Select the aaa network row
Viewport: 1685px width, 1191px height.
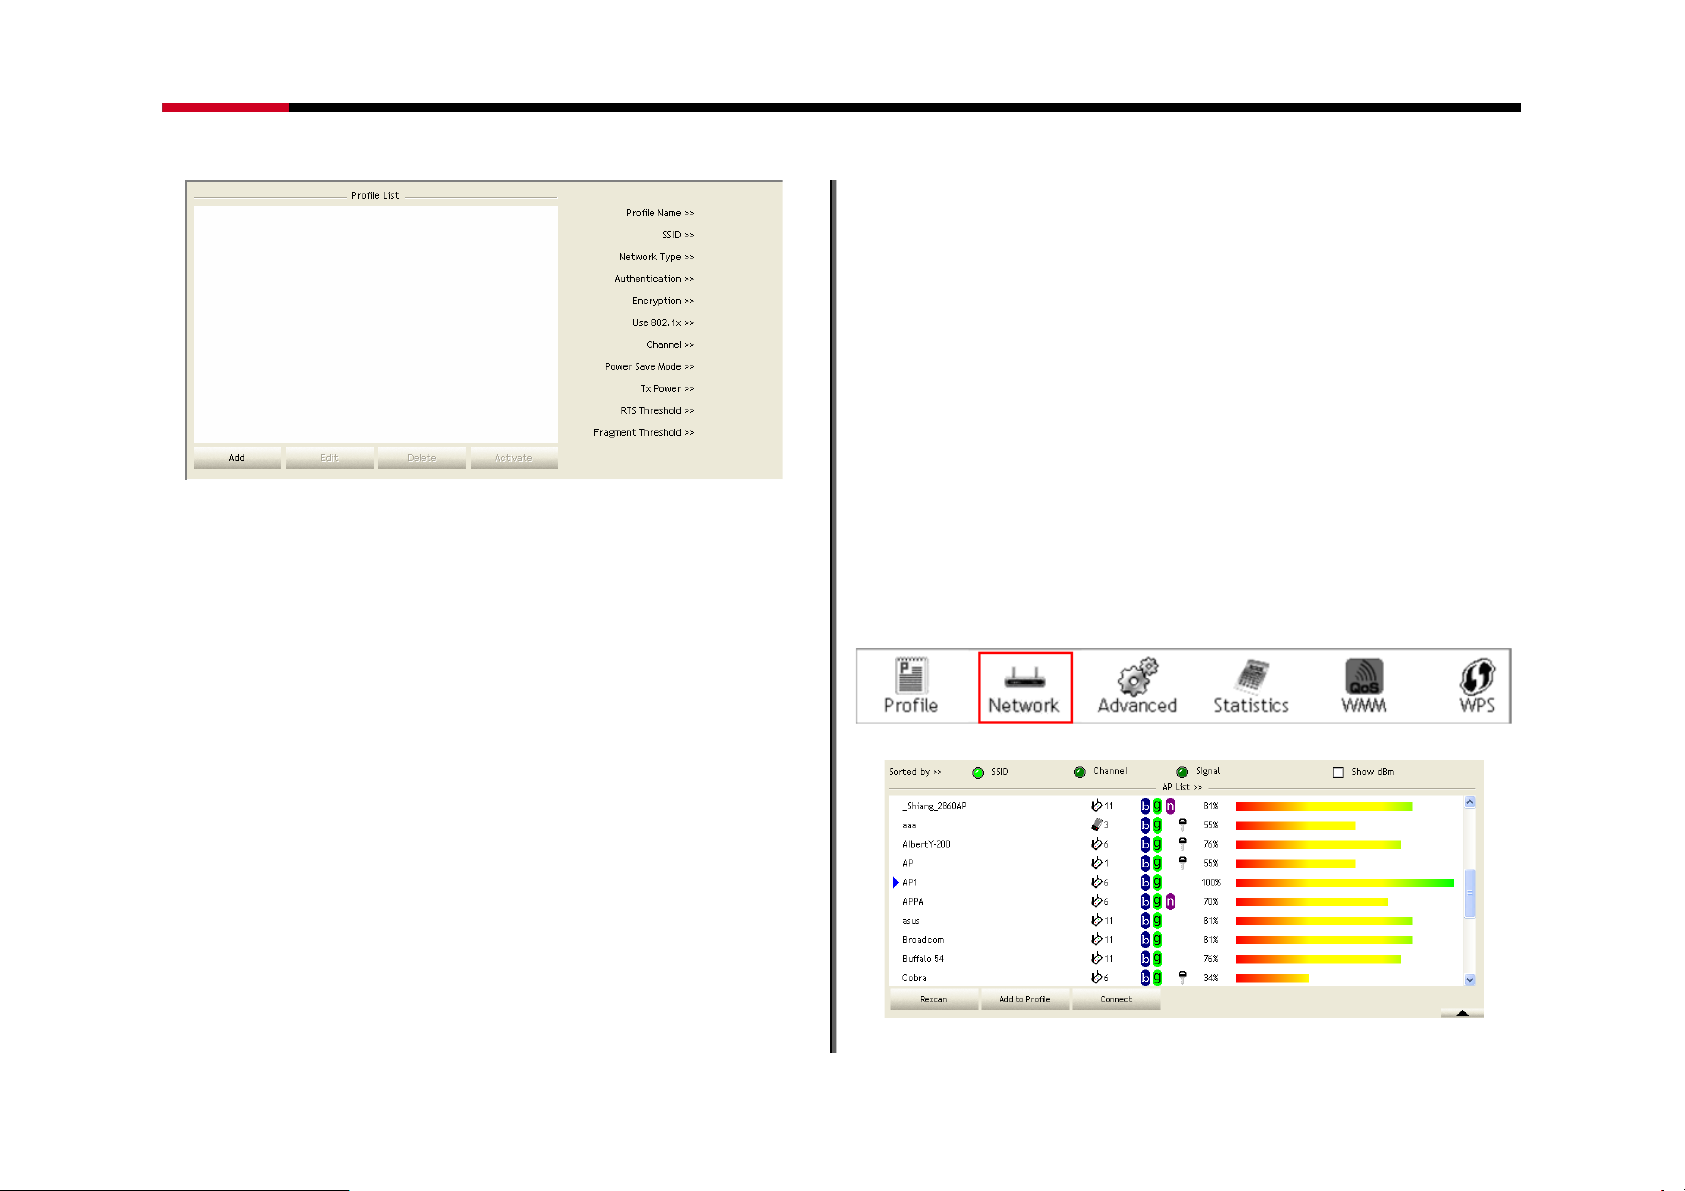1176,825
